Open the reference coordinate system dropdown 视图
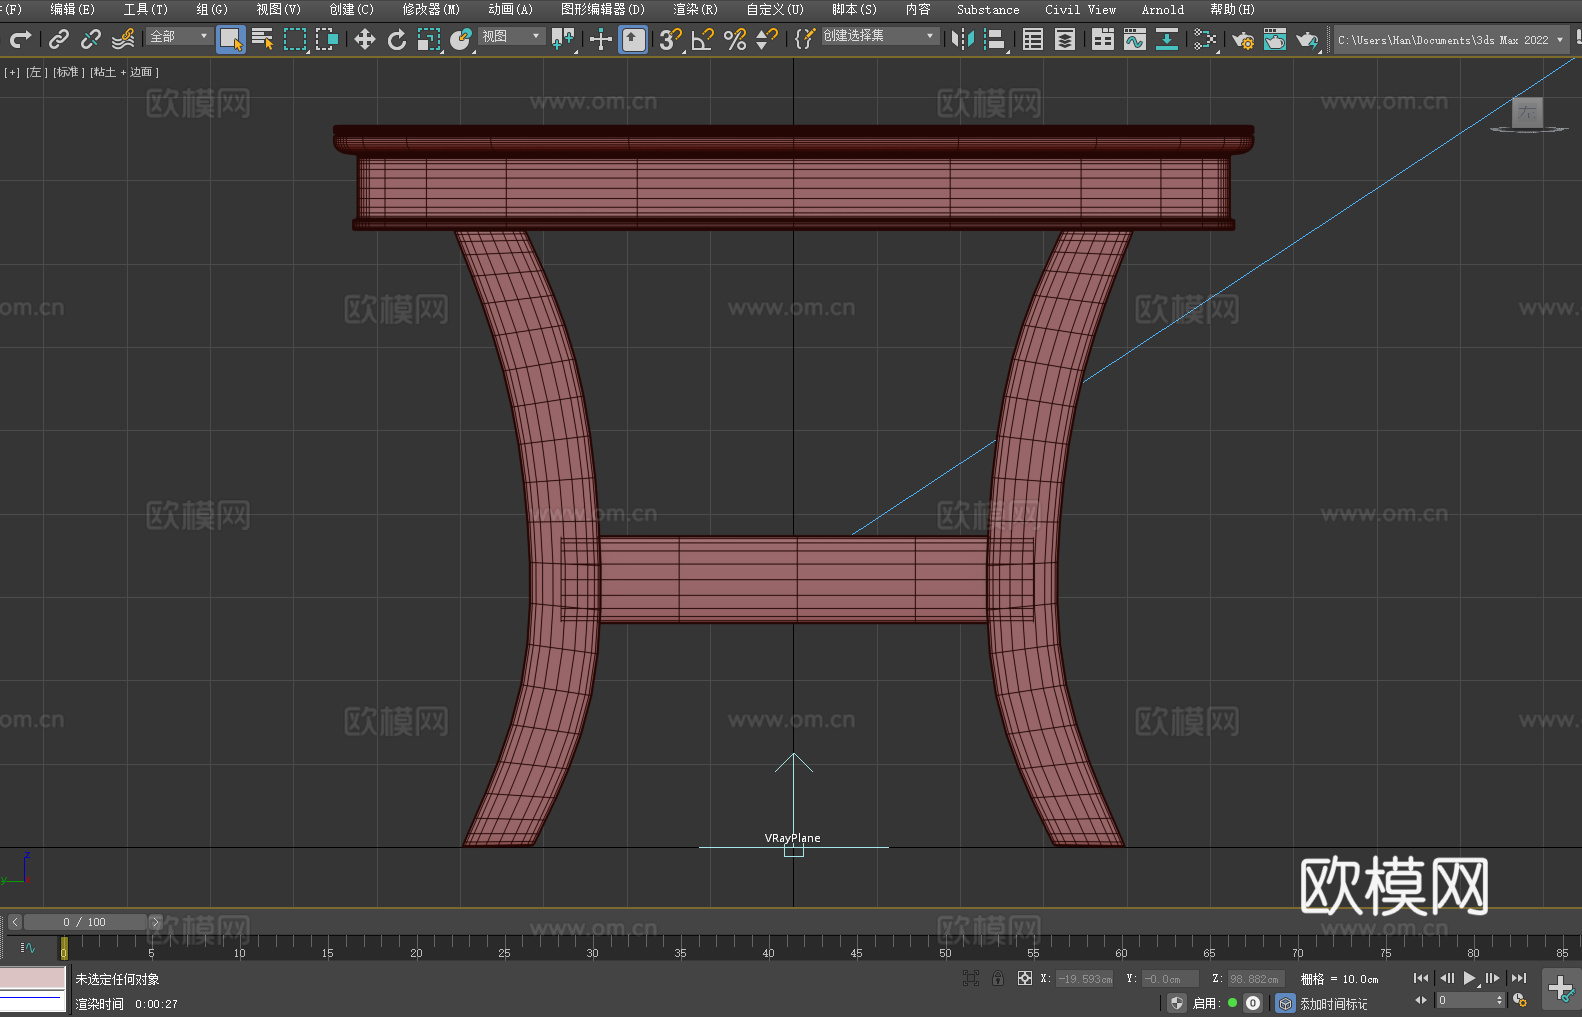 pyautogui.click(x=511, y=36)
